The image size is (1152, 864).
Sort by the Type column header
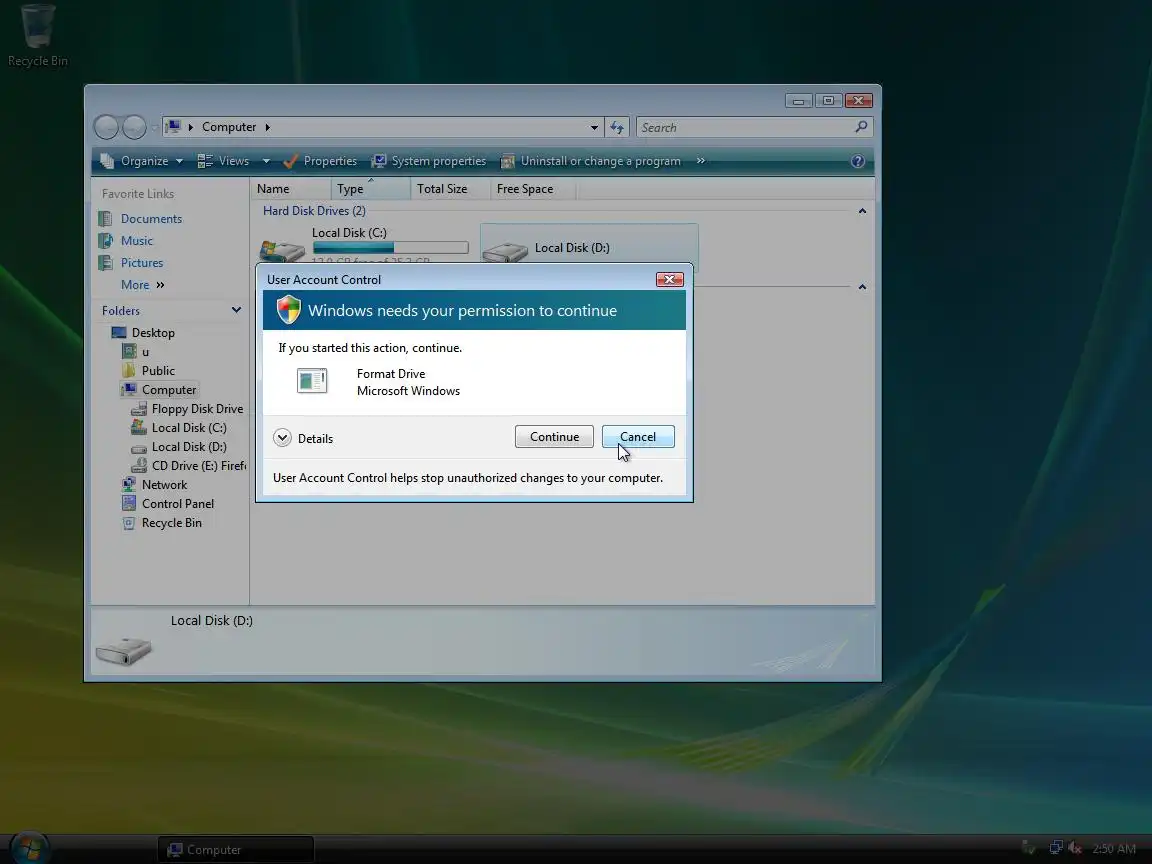pos(370,189)
